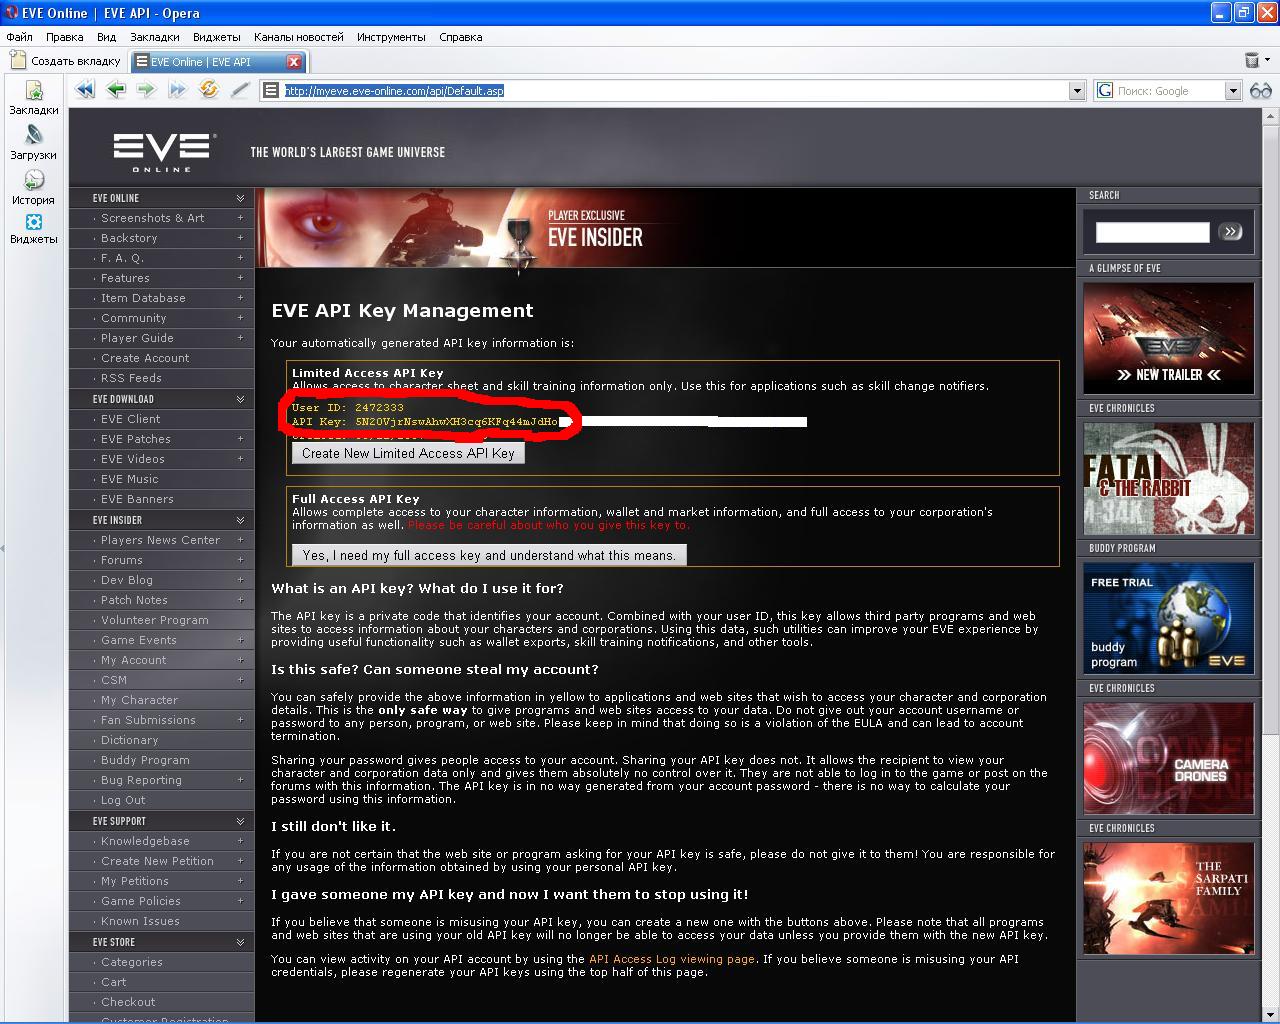Open the address bar dropdown arrow
1280x1024 pixels.
pos(1077,91)
